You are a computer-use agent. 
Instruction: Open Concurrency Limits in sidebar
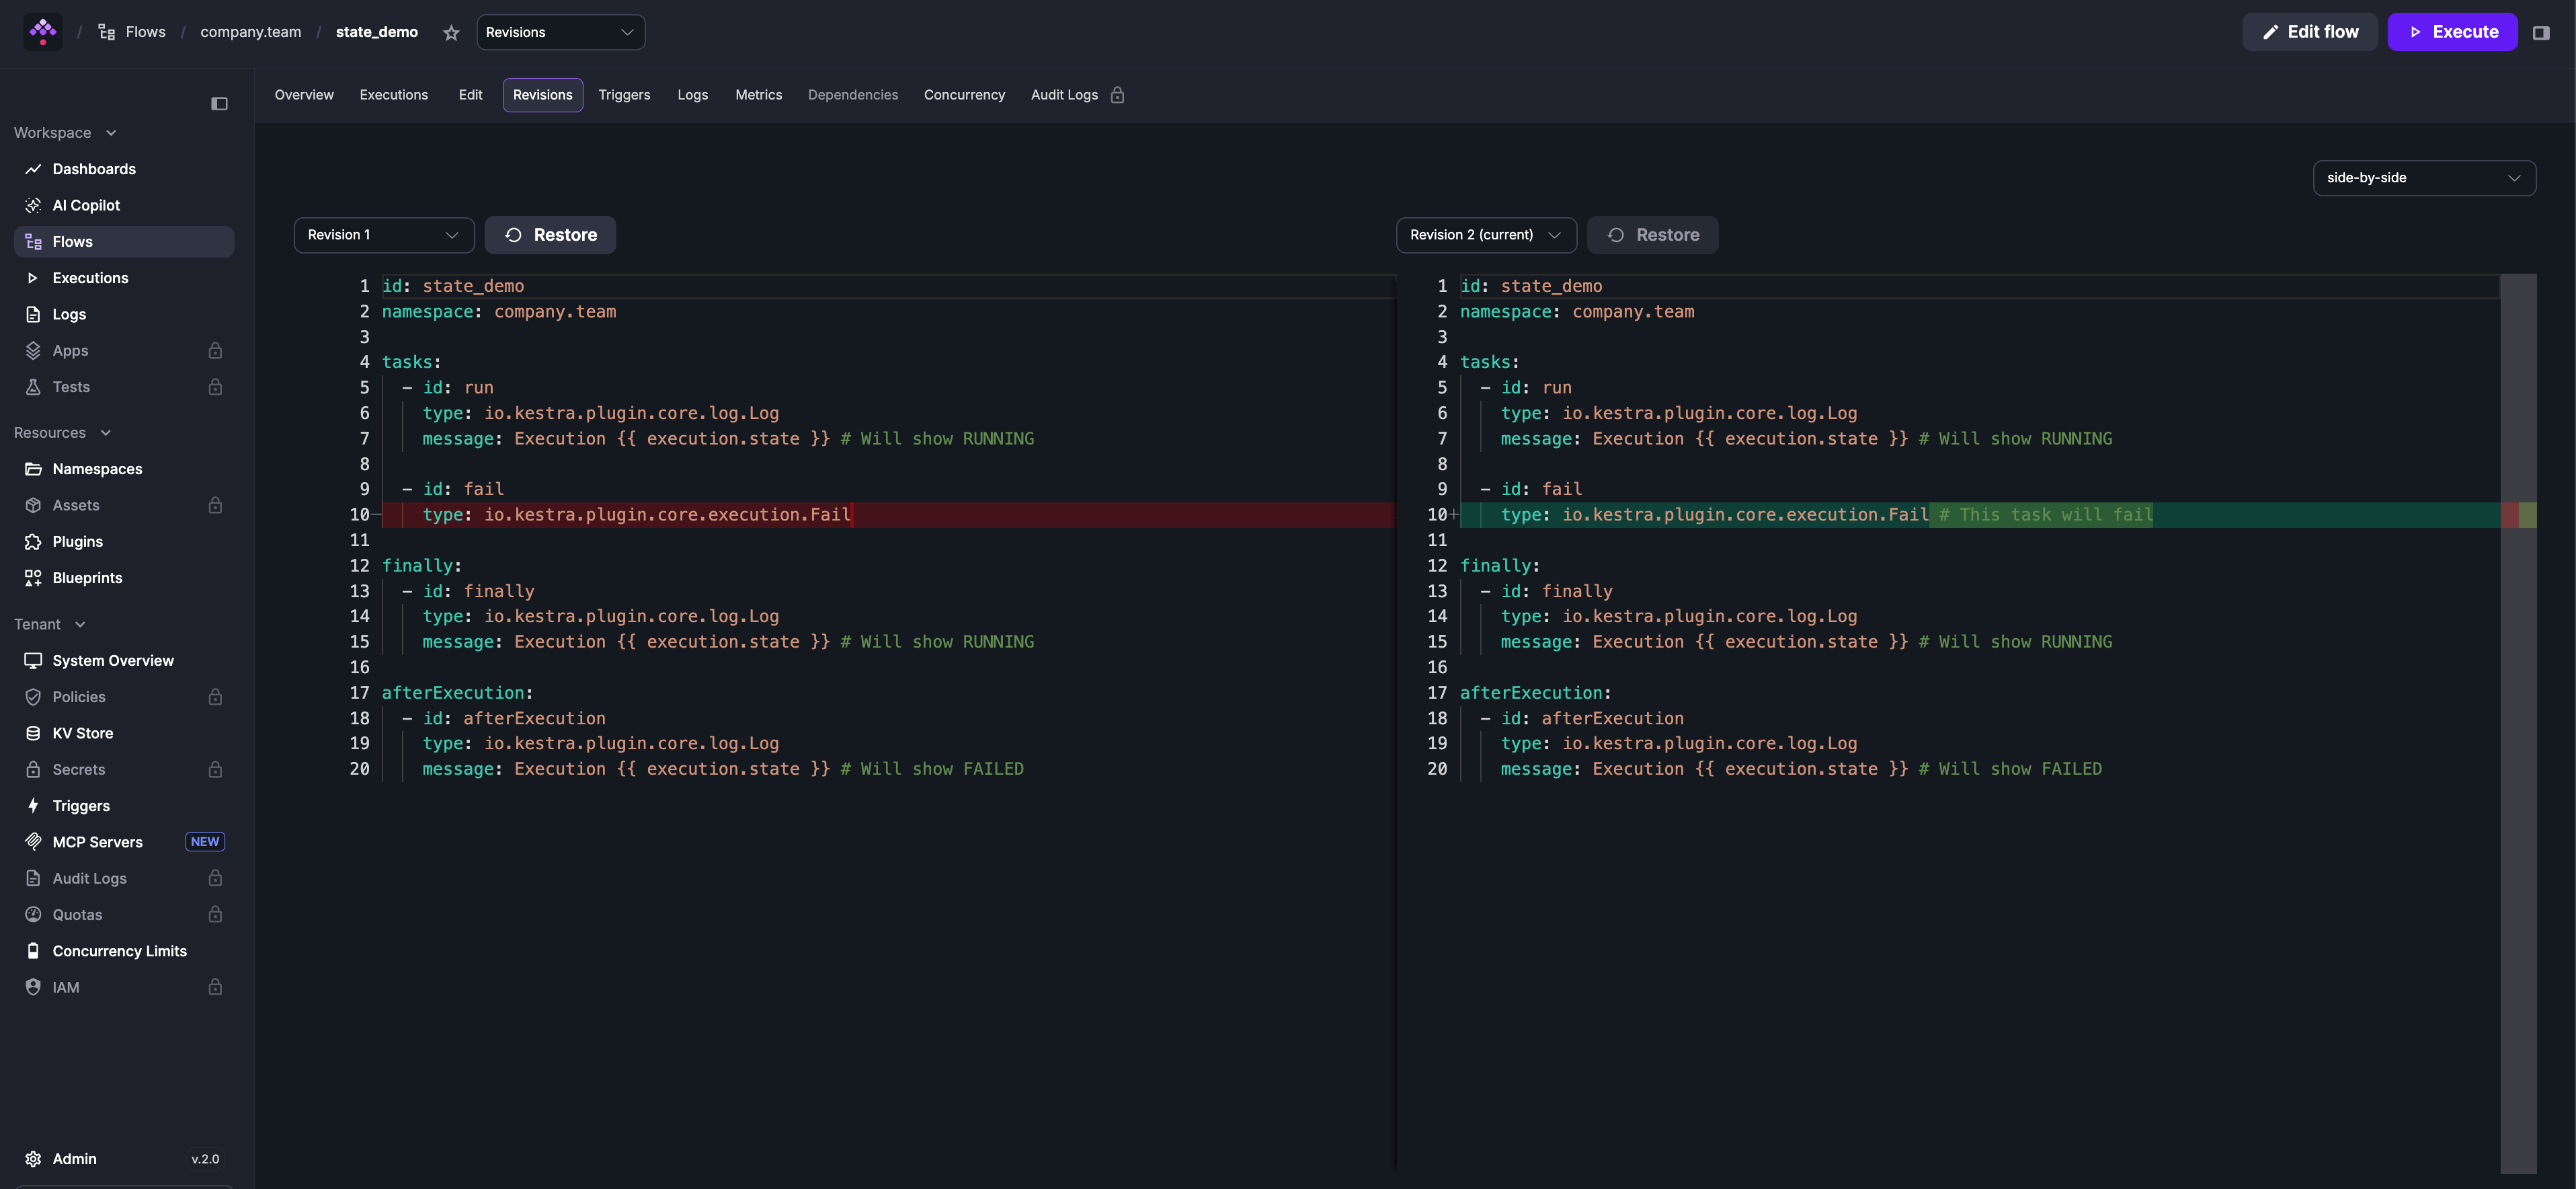(124, 951)
